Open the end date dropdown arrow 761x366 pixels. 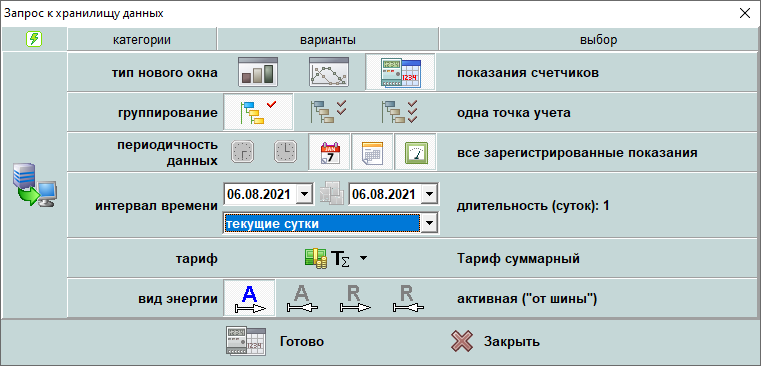429,195
